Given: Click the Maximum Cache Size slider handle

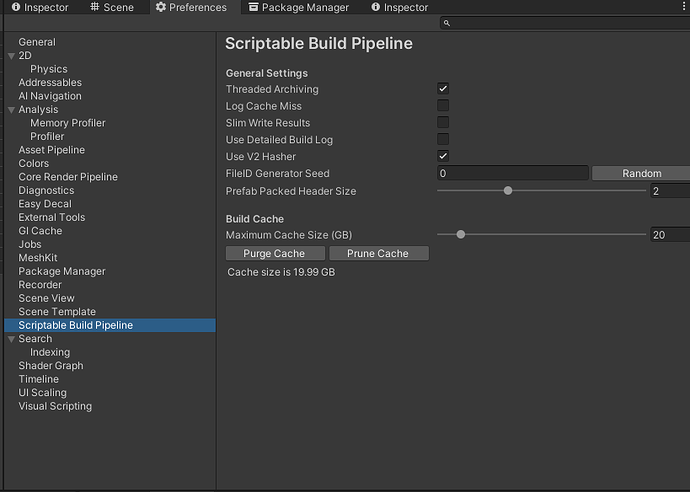Looking at the screenshot, I should (461, 235).
